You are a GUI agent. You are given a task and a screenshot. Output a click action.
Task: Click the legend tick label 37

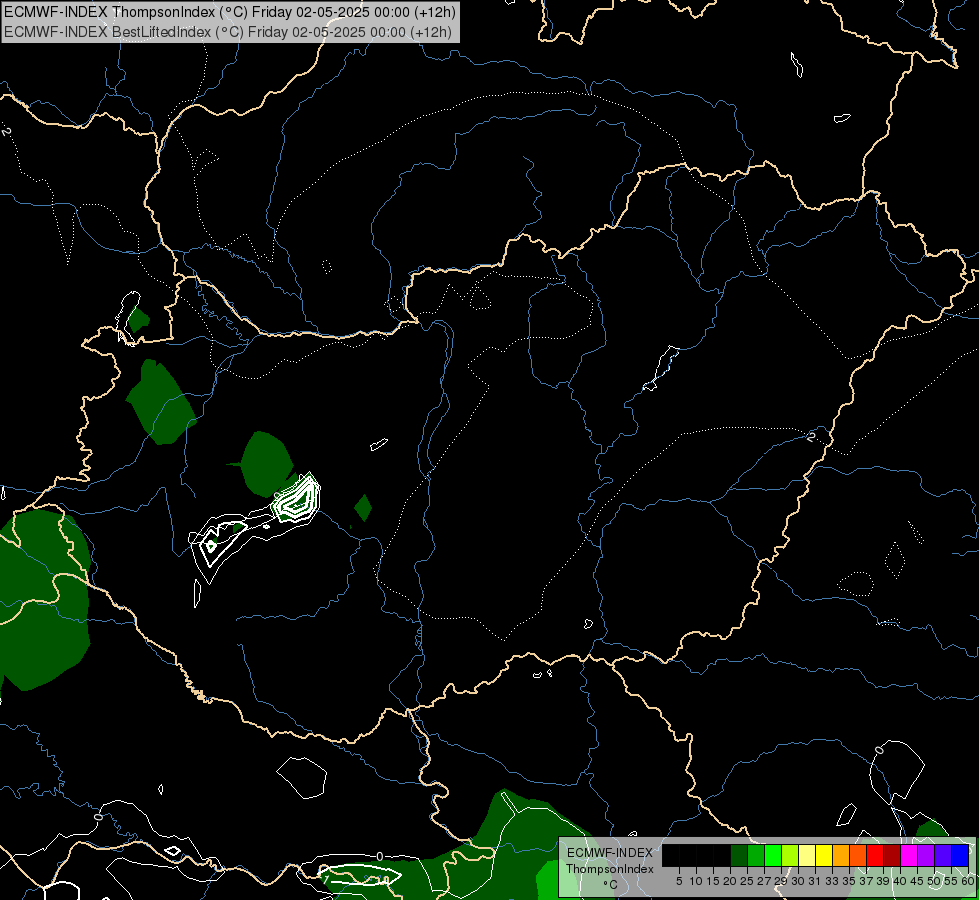(867, 881)
